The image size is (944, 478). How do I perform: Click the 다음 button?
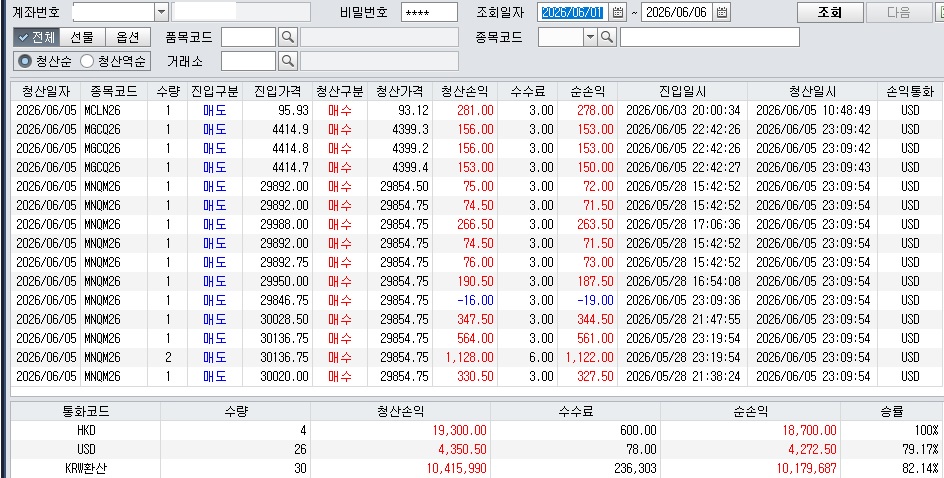coord(899,12)
